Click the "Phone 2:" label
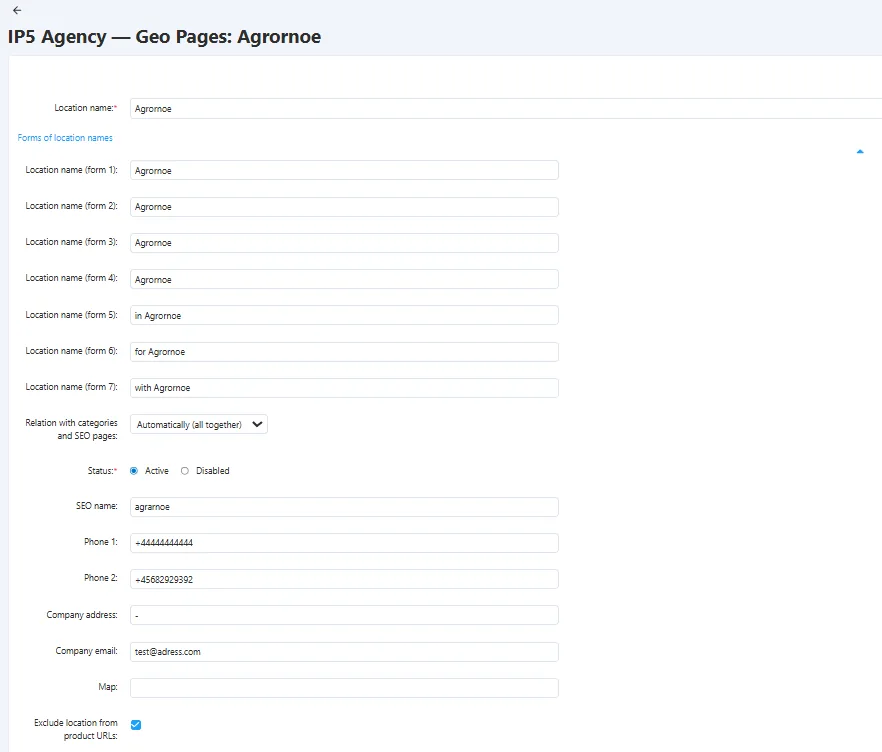Screen dimensions: 882x752 [x=101, y=578]
